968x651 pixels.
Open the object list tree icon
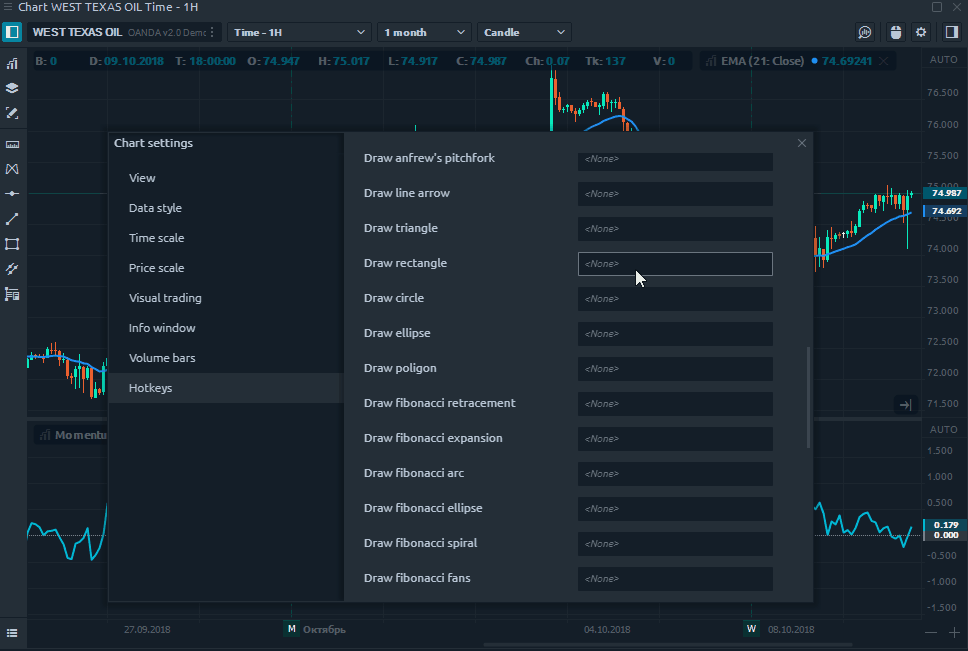pos(12,294)
